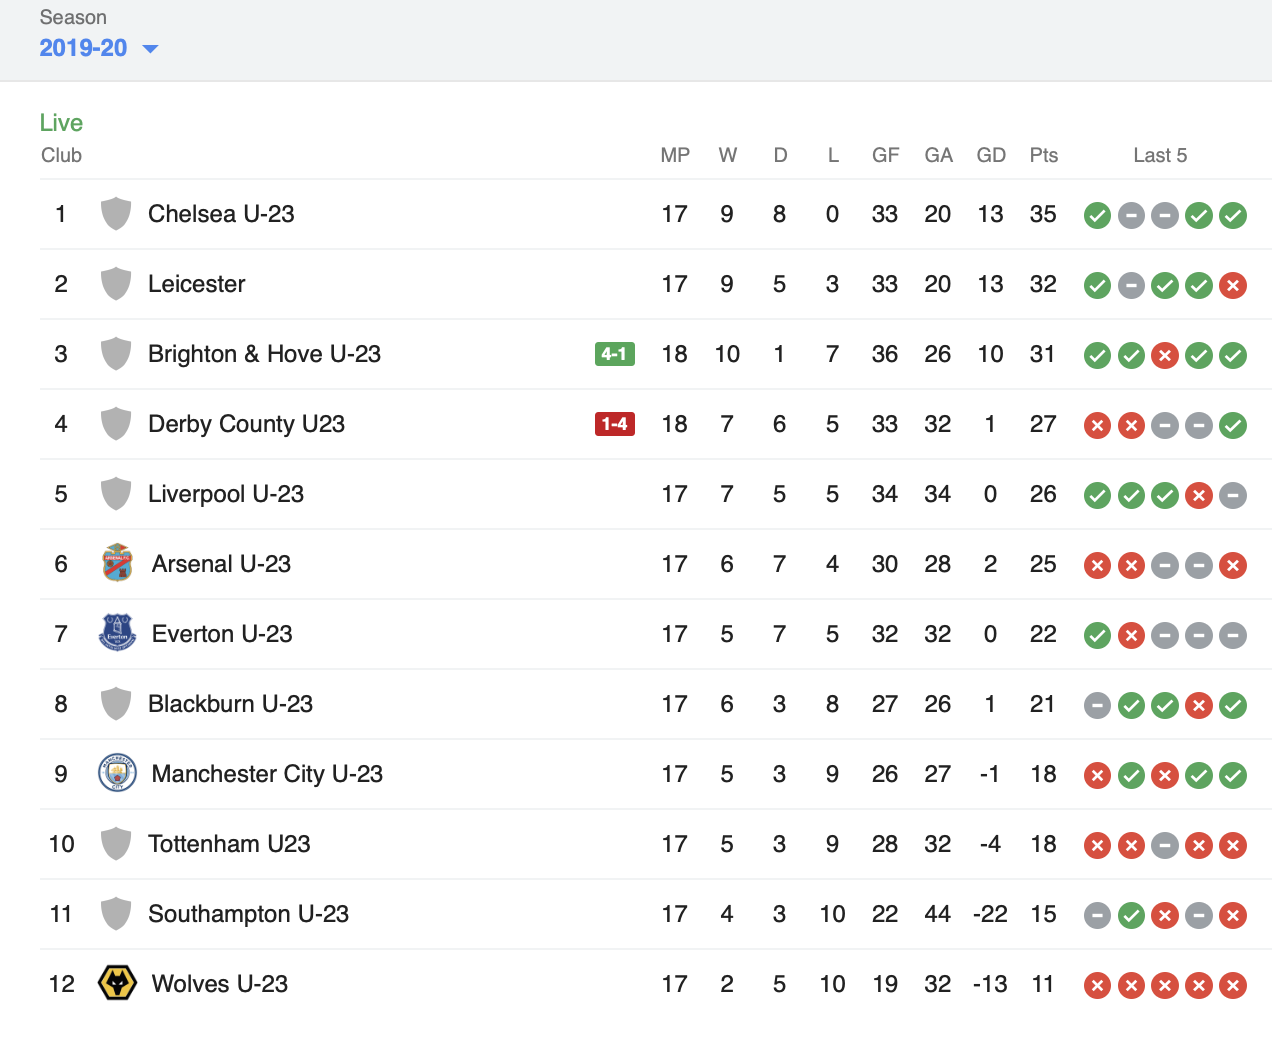Image resolution: width=1272 pixels, height=1058 pixels.
Task: Click the Manchester City U-23 crest
Action: (117, 774)
